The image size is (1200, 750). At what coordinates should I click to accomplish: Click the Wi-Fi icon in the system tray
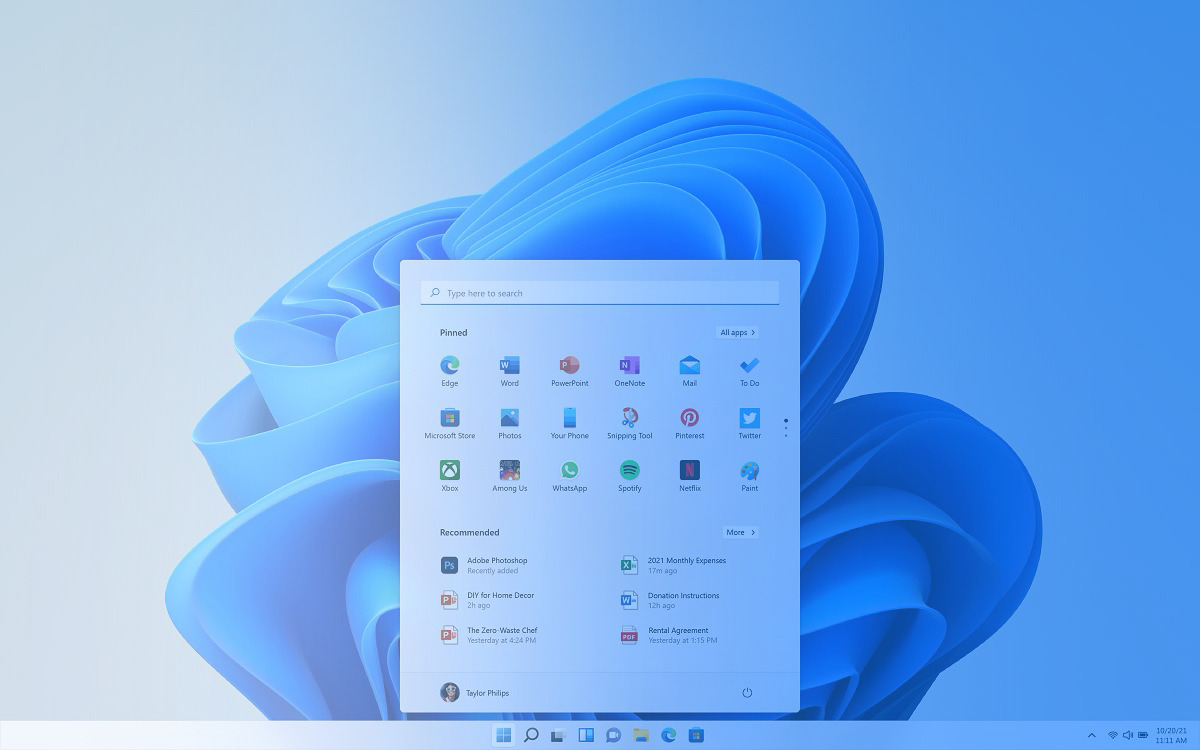pyautogui.click(x=1113, y=735)
